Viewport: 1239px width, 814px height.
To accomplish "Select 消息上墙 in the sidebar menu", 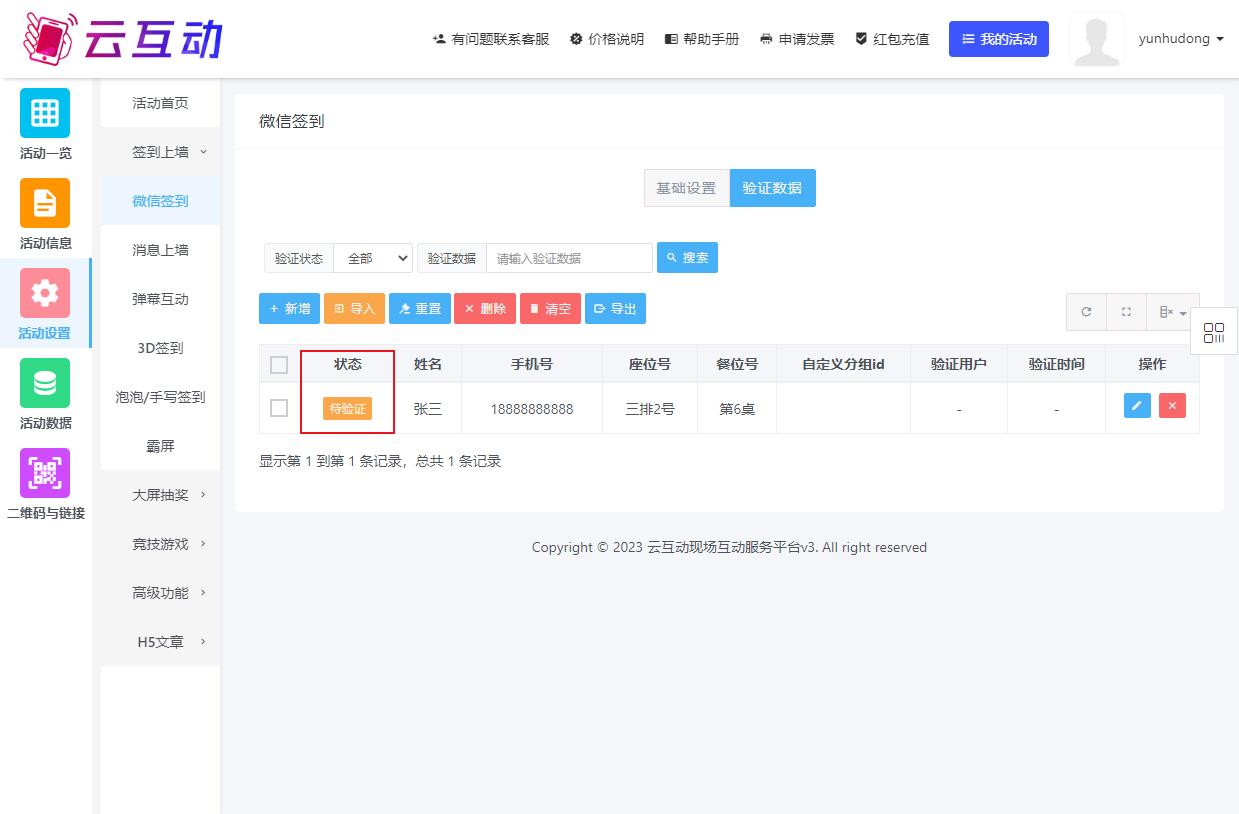I will point(160,250).
